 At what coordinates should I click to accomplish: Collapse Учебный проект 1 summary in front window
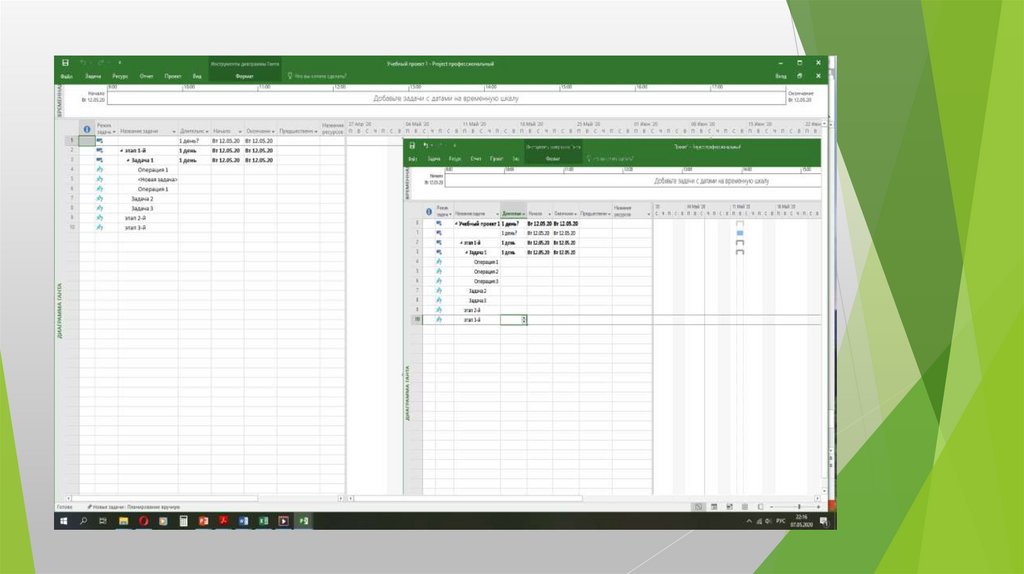point(456,223)
